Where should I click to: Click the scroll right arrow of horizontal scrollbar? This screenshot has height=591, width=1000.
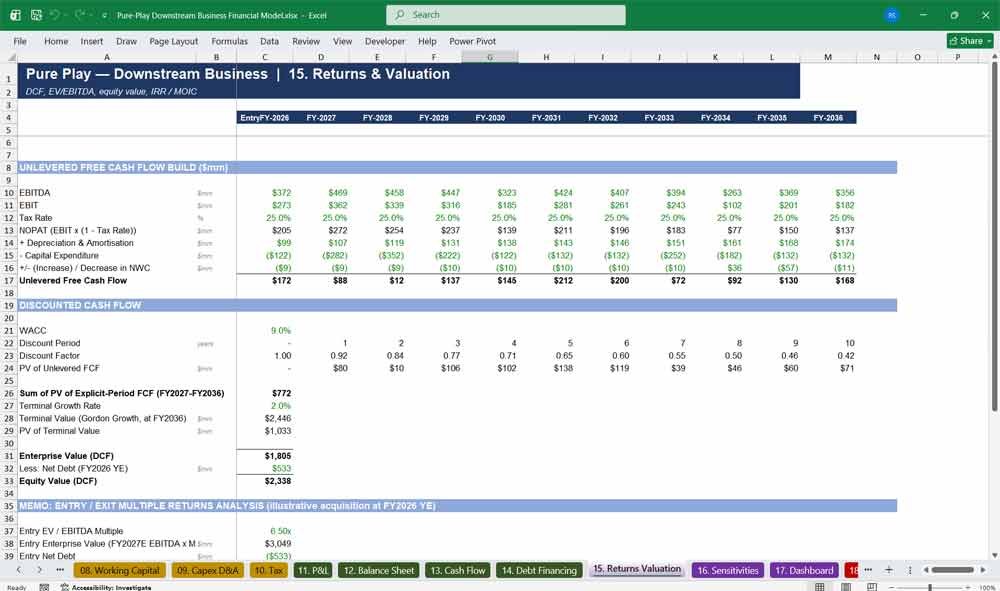point(983,570)
